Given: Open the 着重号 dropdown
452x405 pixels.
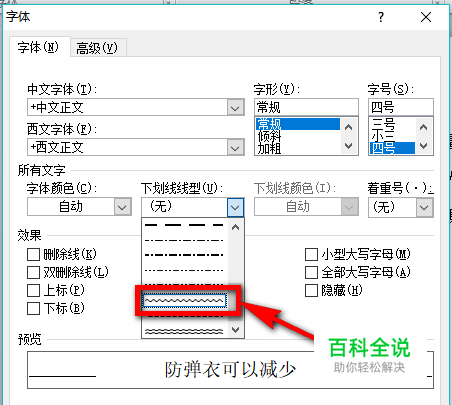Looking at the screenshot, I should [x=424, y=208].
